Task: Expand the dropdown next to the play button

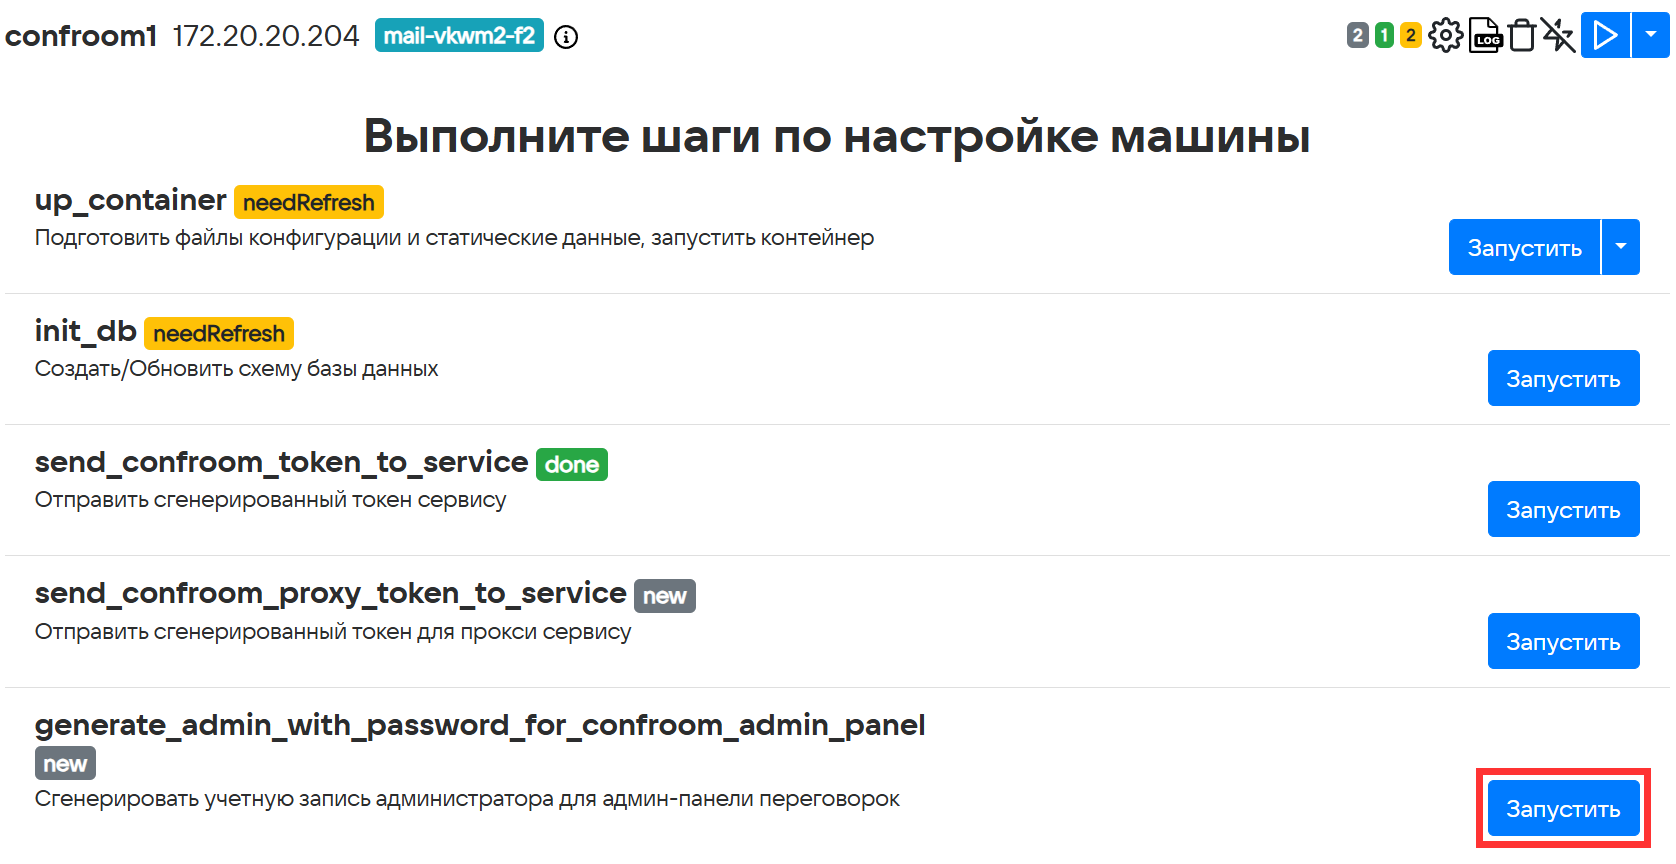Action: (1651, 35)
